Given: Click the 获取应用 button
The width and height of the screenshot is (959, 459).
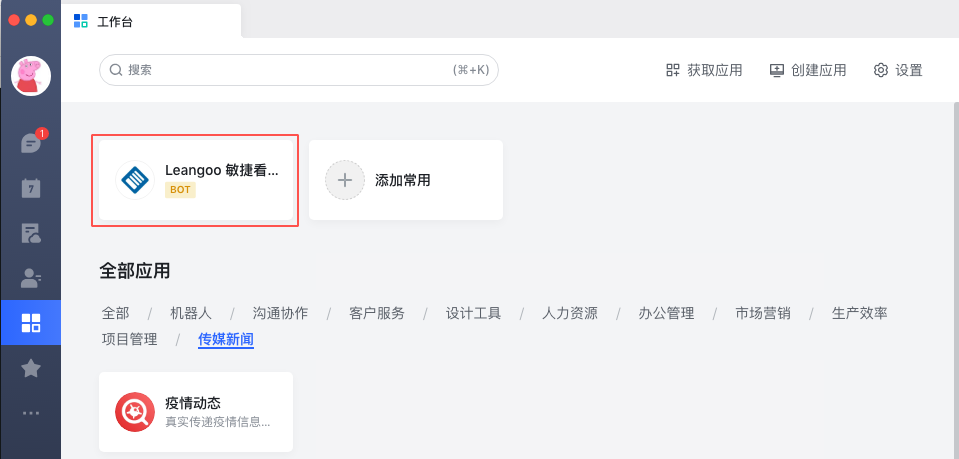Looking at the screenshot, I should coord(704,70).
